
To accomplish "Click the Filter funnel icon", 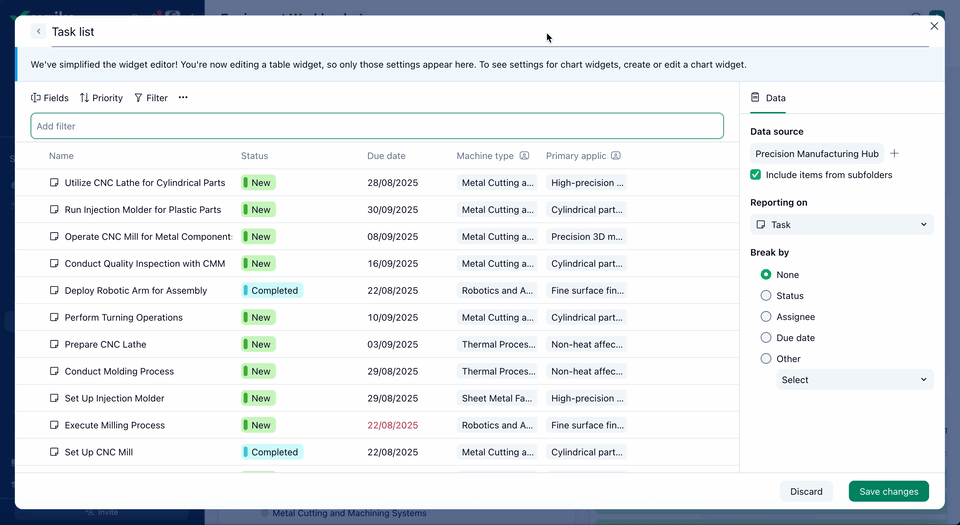I will coord(138,98).
